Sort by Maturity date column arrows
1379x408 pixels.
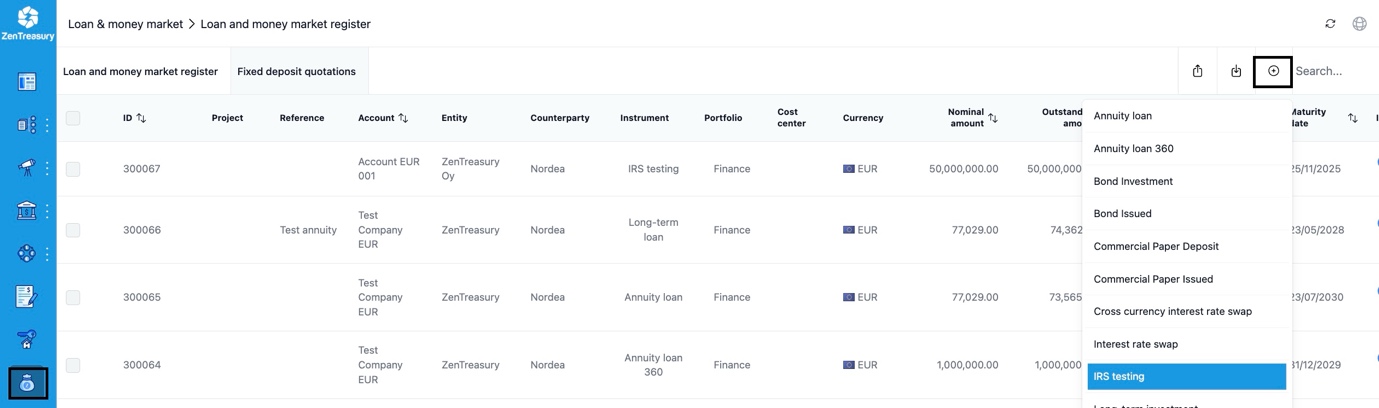point(1352,118)
